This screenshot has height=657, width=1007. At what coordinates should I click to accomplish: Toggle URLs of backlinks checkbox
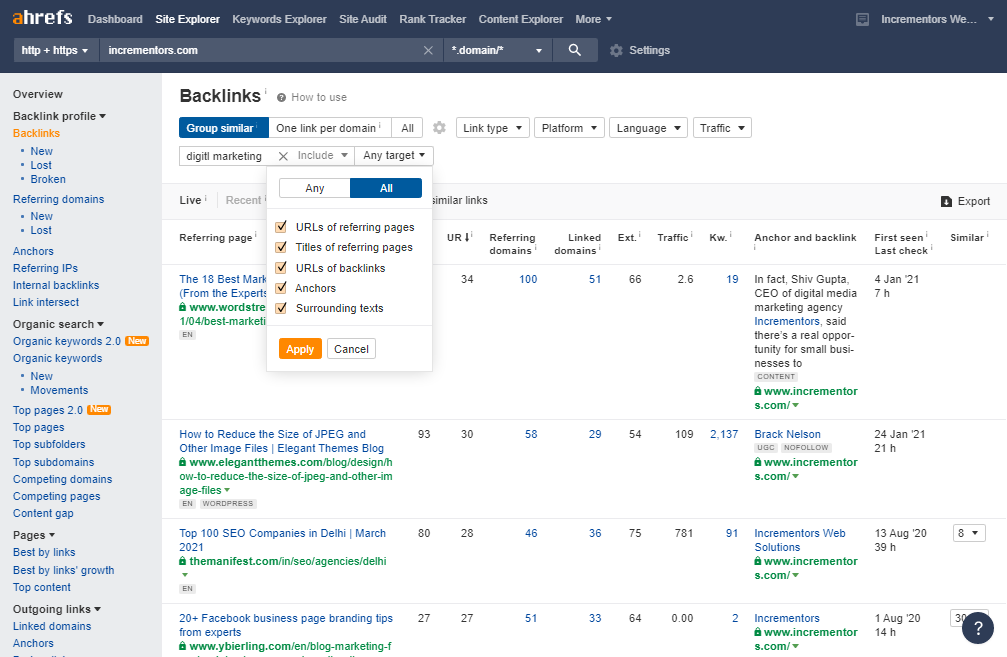pyautogui.click(x=281, y=268)
